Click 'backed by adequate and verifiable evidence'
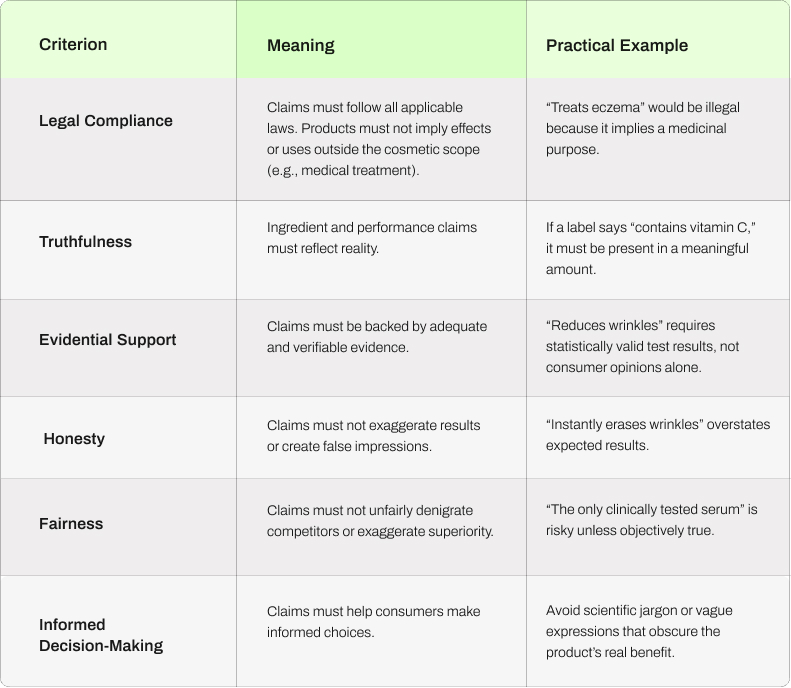The height and width of the screenshot is (688, 791). [x=377, y=336]
